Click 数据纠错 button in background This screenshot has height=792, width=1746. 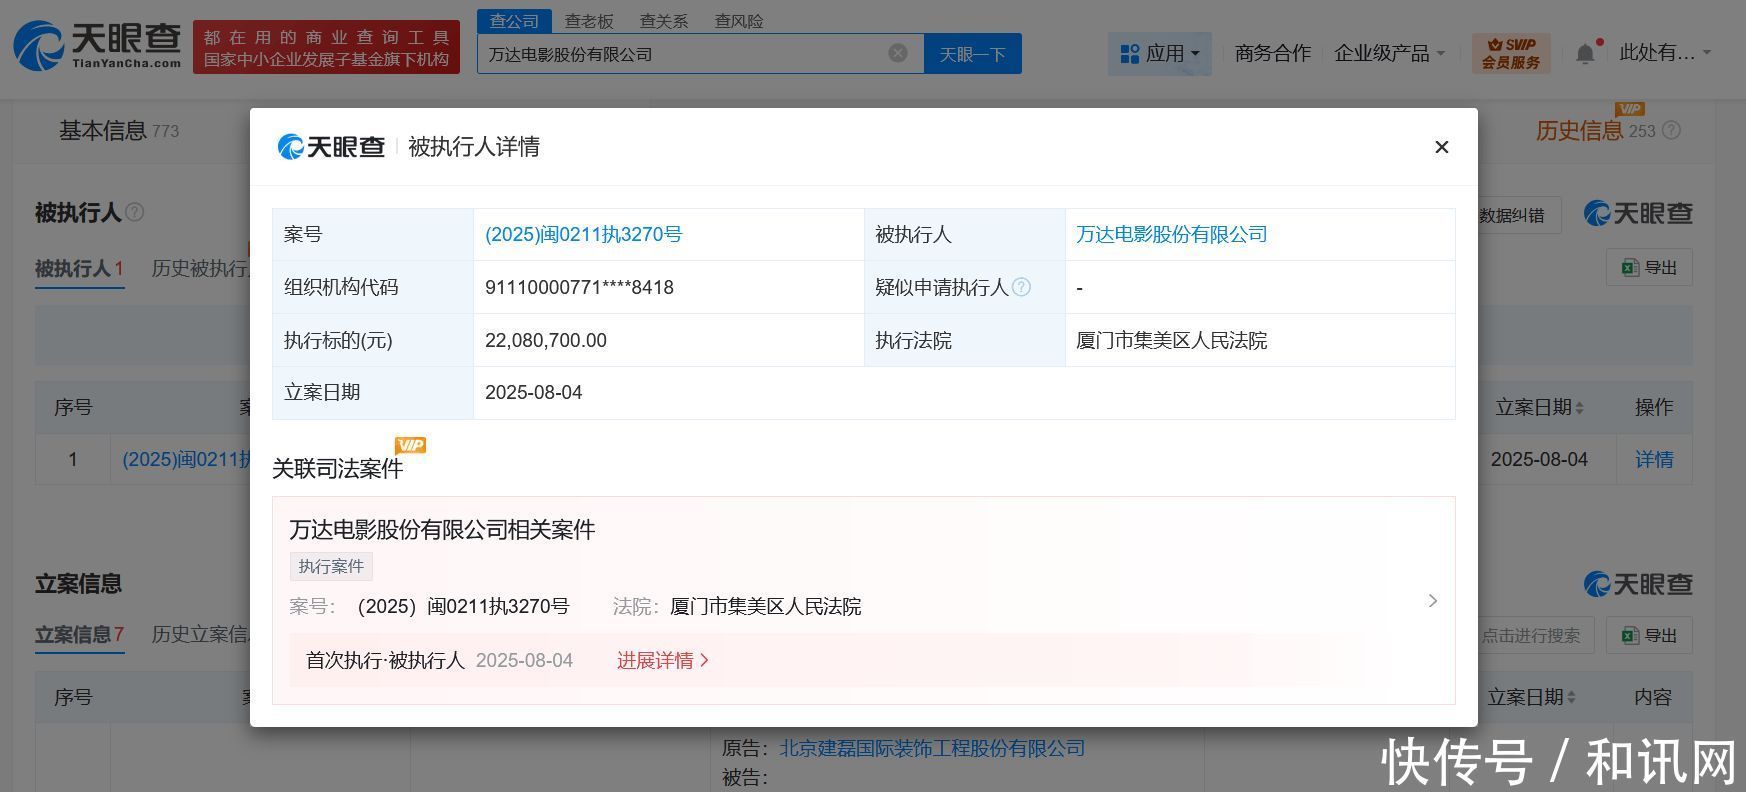tap(1511, 215)
